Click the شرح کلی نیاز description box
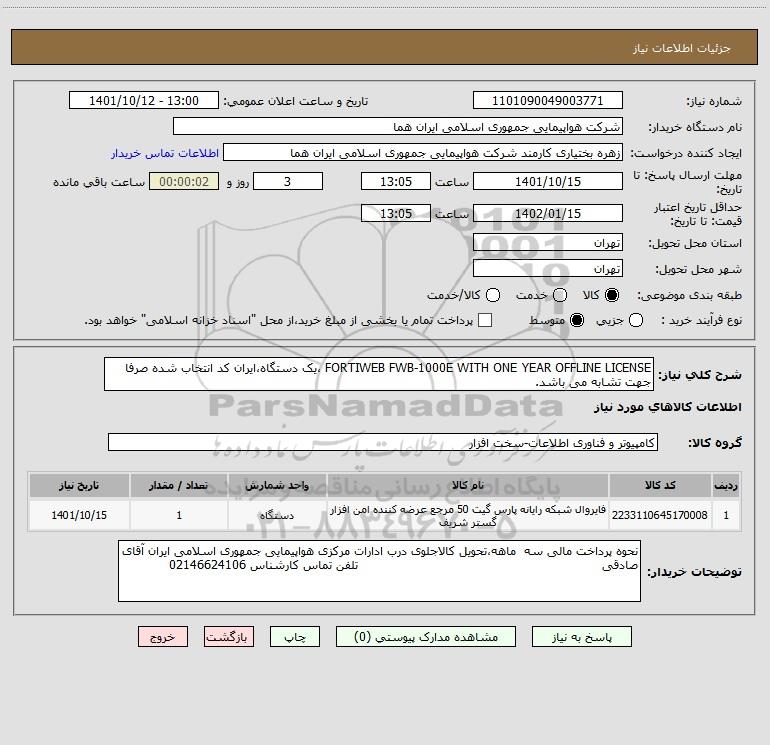Image resolution: width=770 pixels, height=745 pixels. (379, 374)
